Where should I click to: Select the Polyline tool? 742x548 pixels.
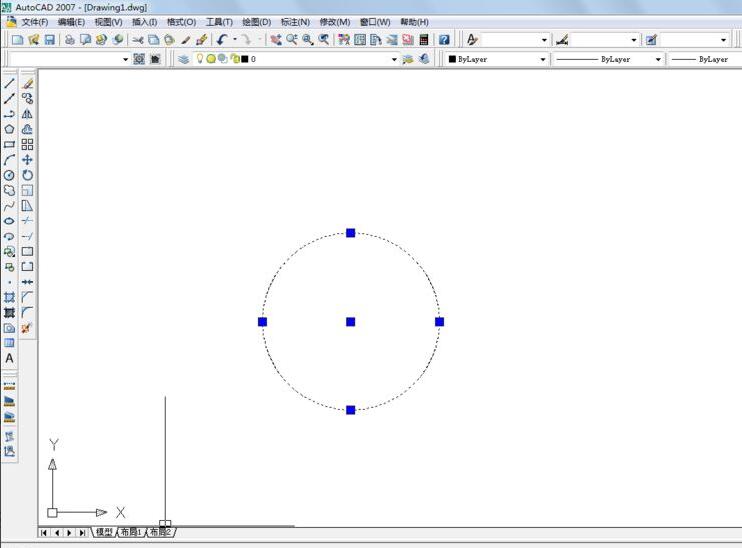9,114
